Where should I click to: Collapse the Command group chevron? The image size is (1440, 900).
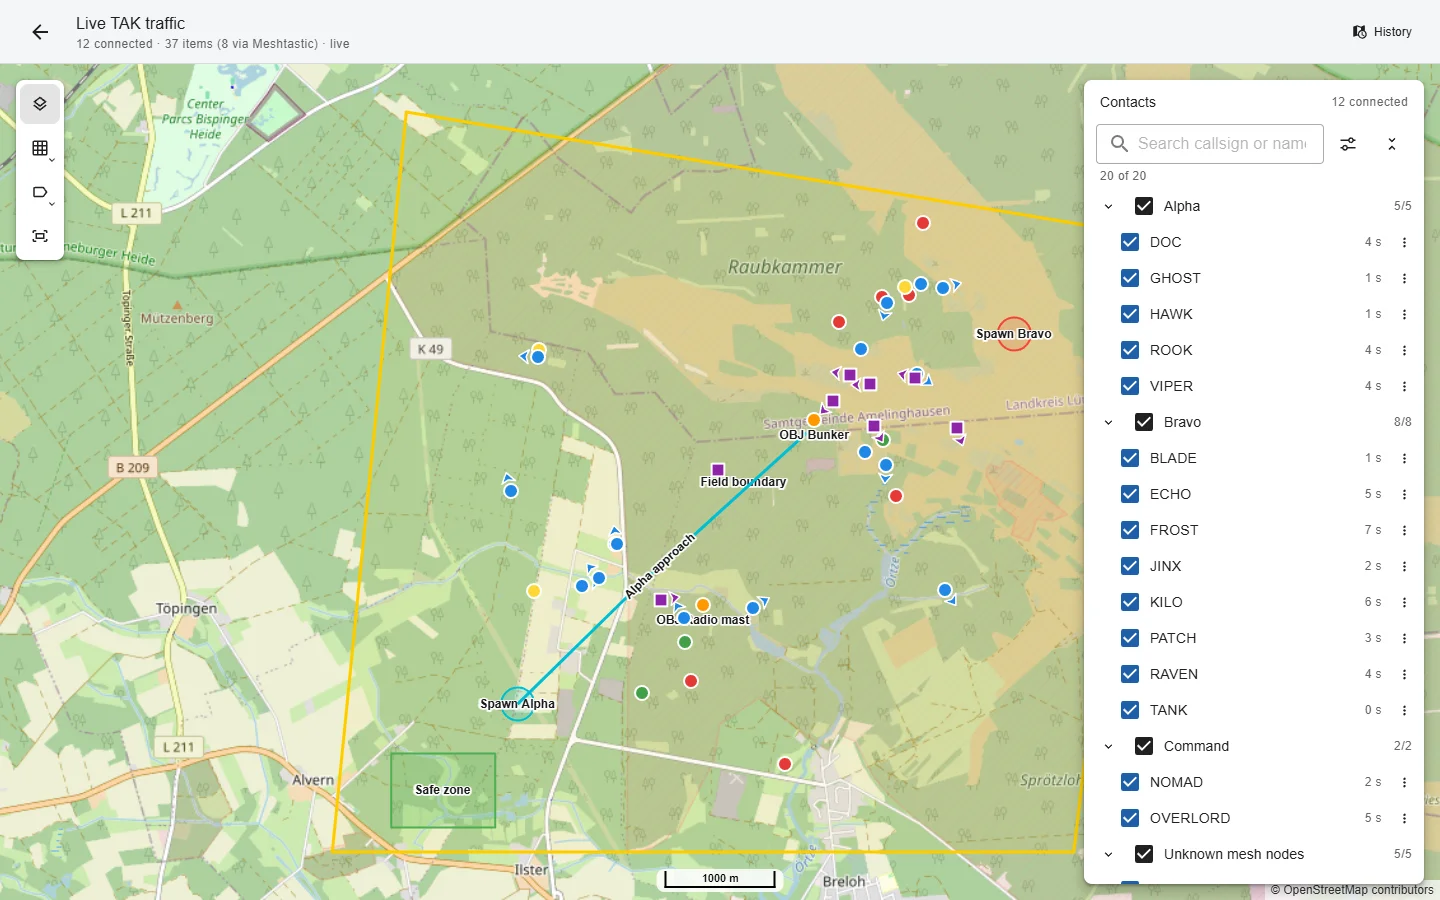pyautogui.click(x=1108, y=746)
